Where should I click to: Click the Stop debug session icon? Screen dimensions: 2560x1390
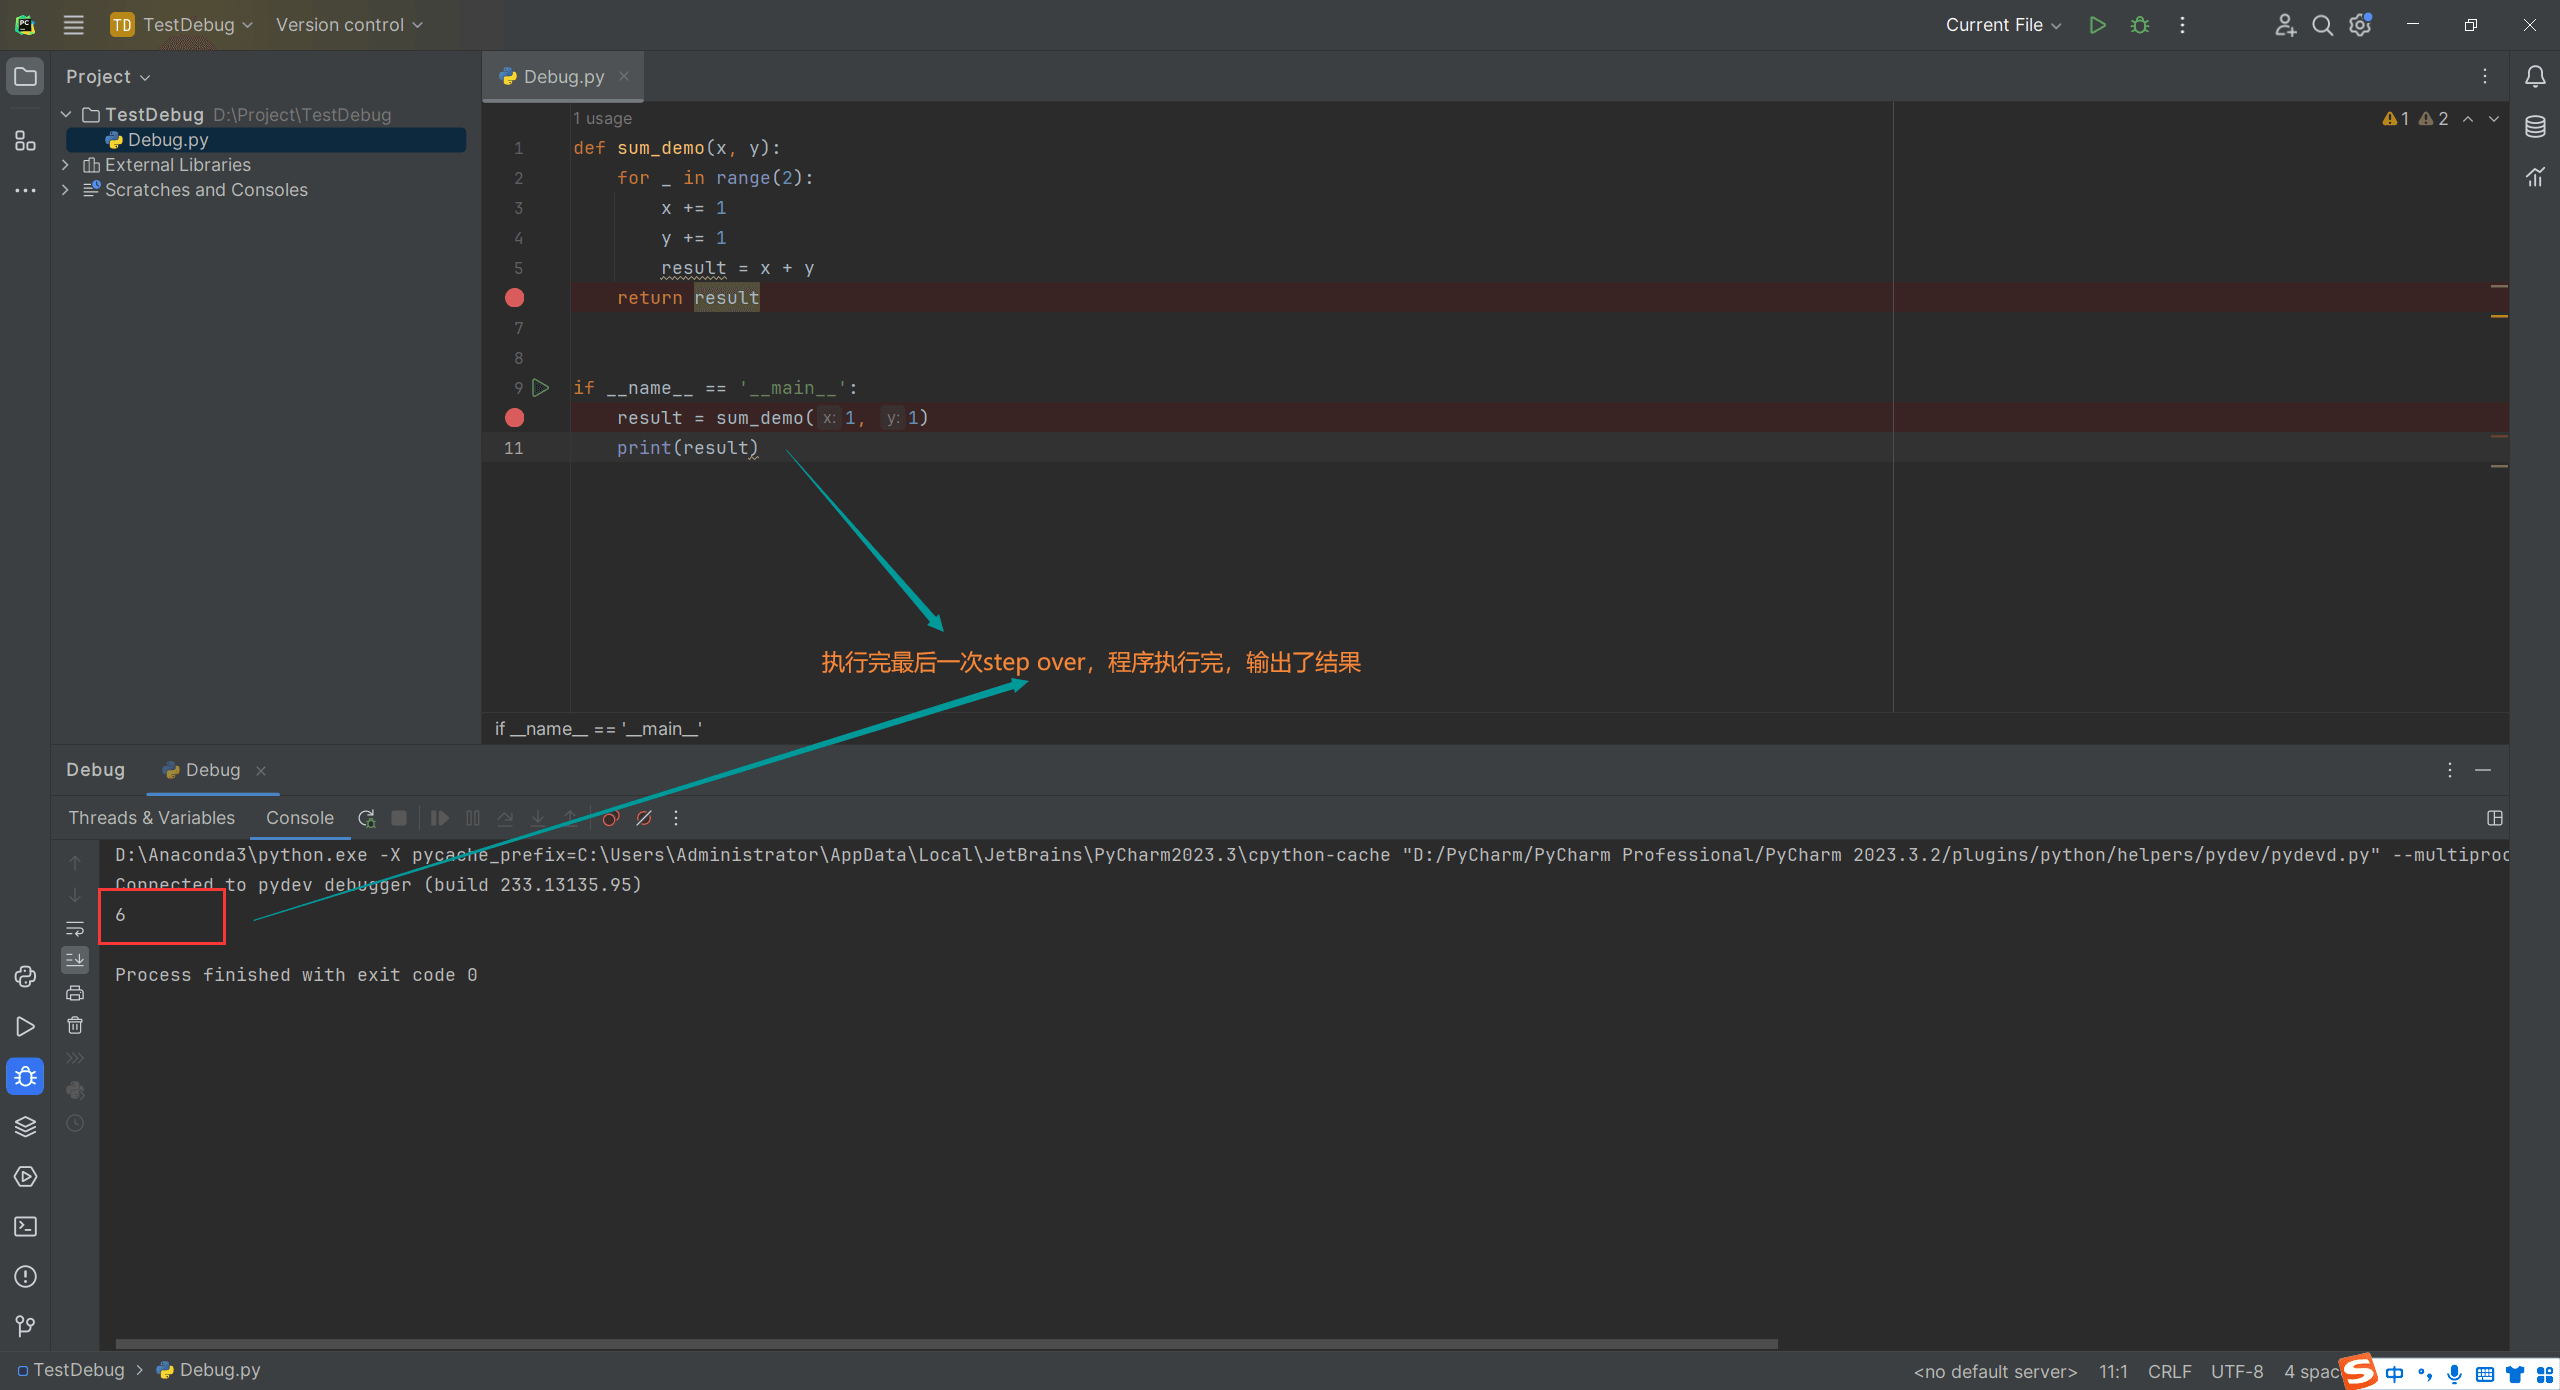click(x=399, y=818)
